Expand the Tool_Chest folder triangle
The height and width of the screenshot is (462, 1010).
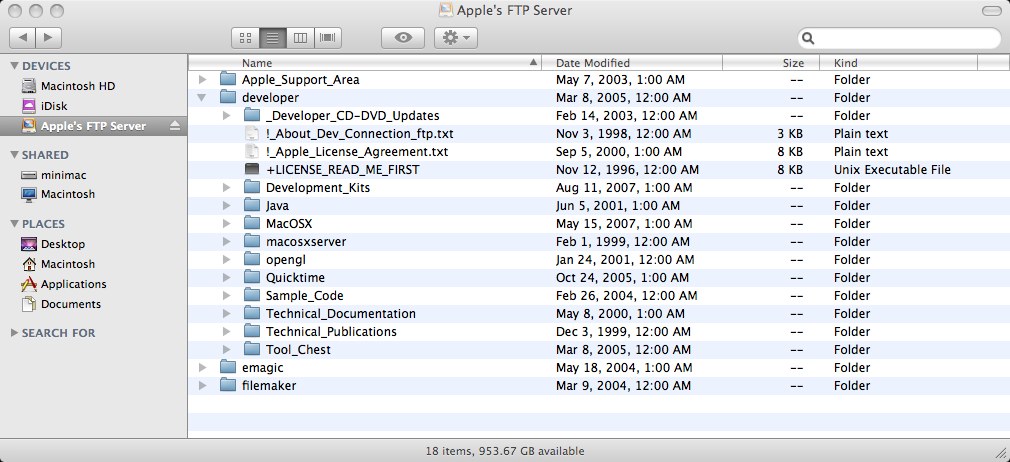click(227, 350)
